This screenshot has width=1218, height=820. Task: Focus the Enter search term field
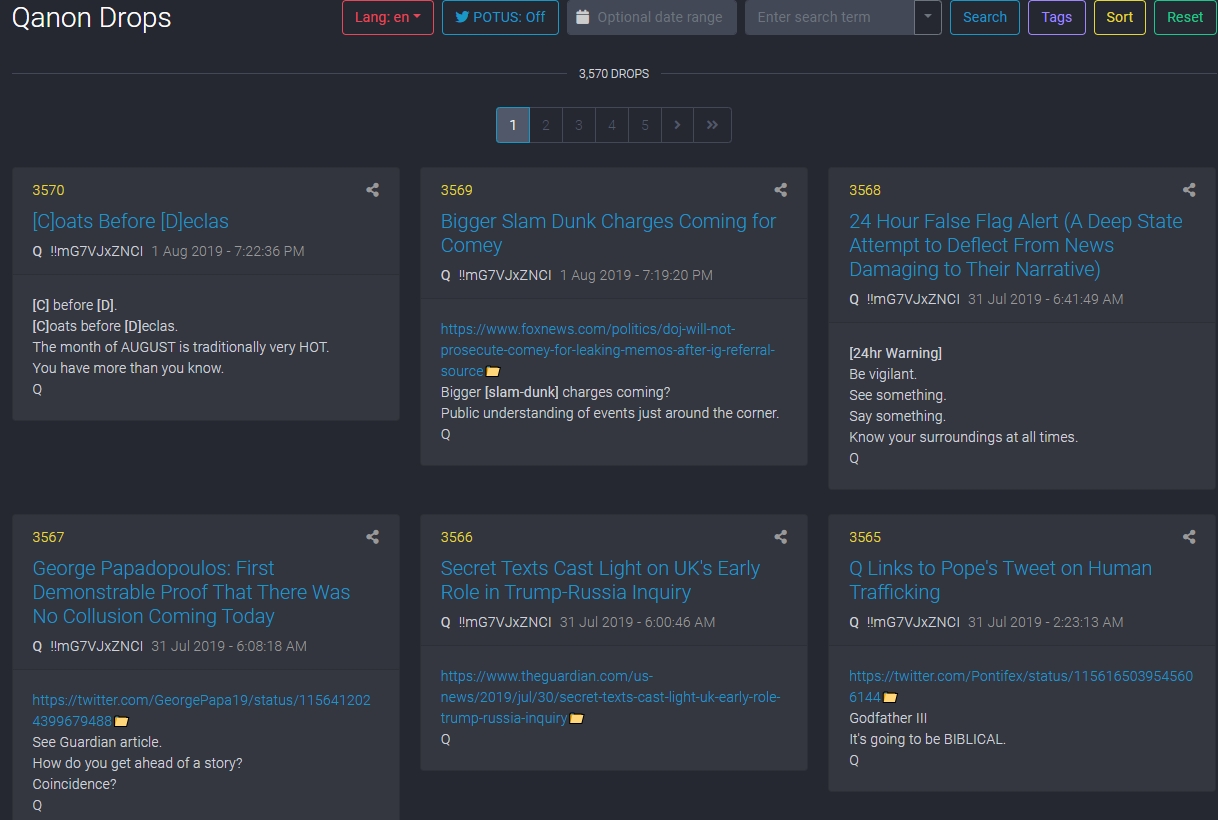(x=829, y=17)
